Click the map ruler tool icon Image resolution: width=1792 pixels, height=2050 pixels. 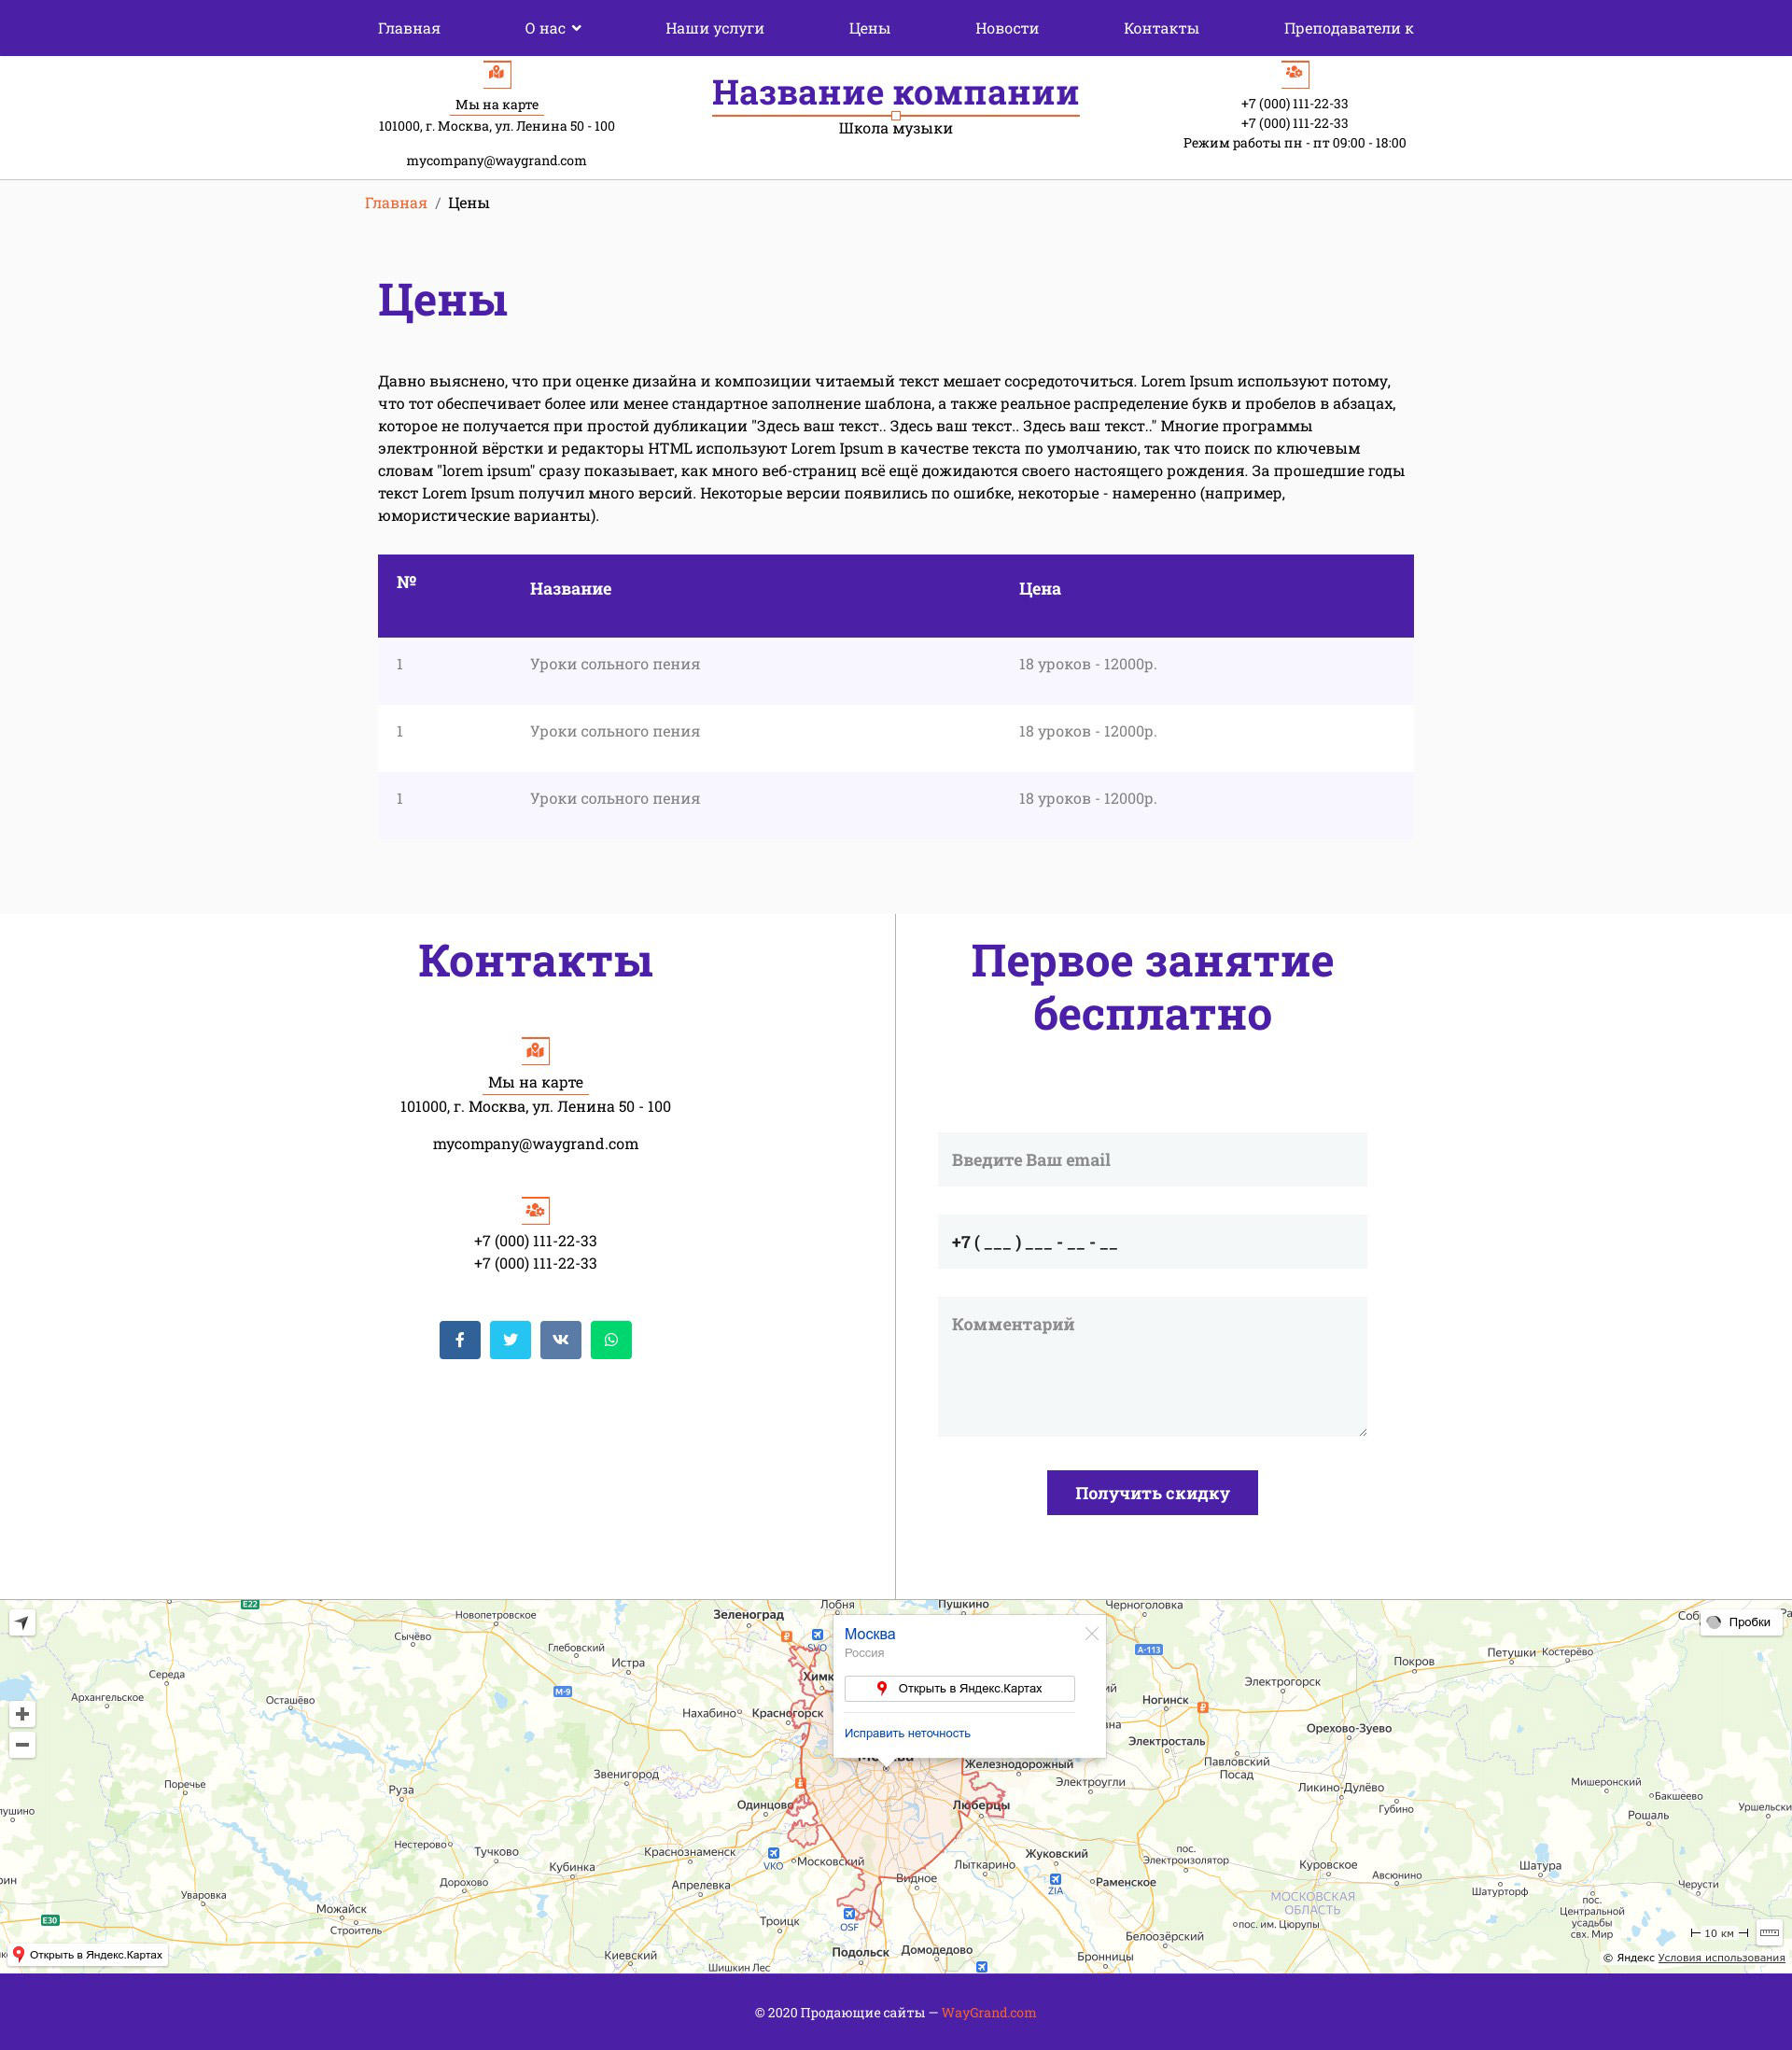click(1768, 1933)
